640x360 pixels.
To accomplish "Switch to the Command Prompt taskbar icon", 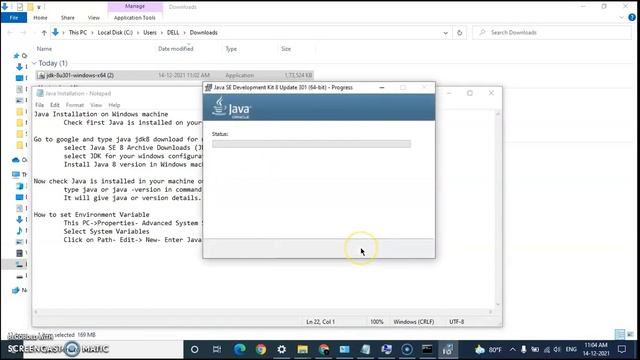I will click(427, 349).
